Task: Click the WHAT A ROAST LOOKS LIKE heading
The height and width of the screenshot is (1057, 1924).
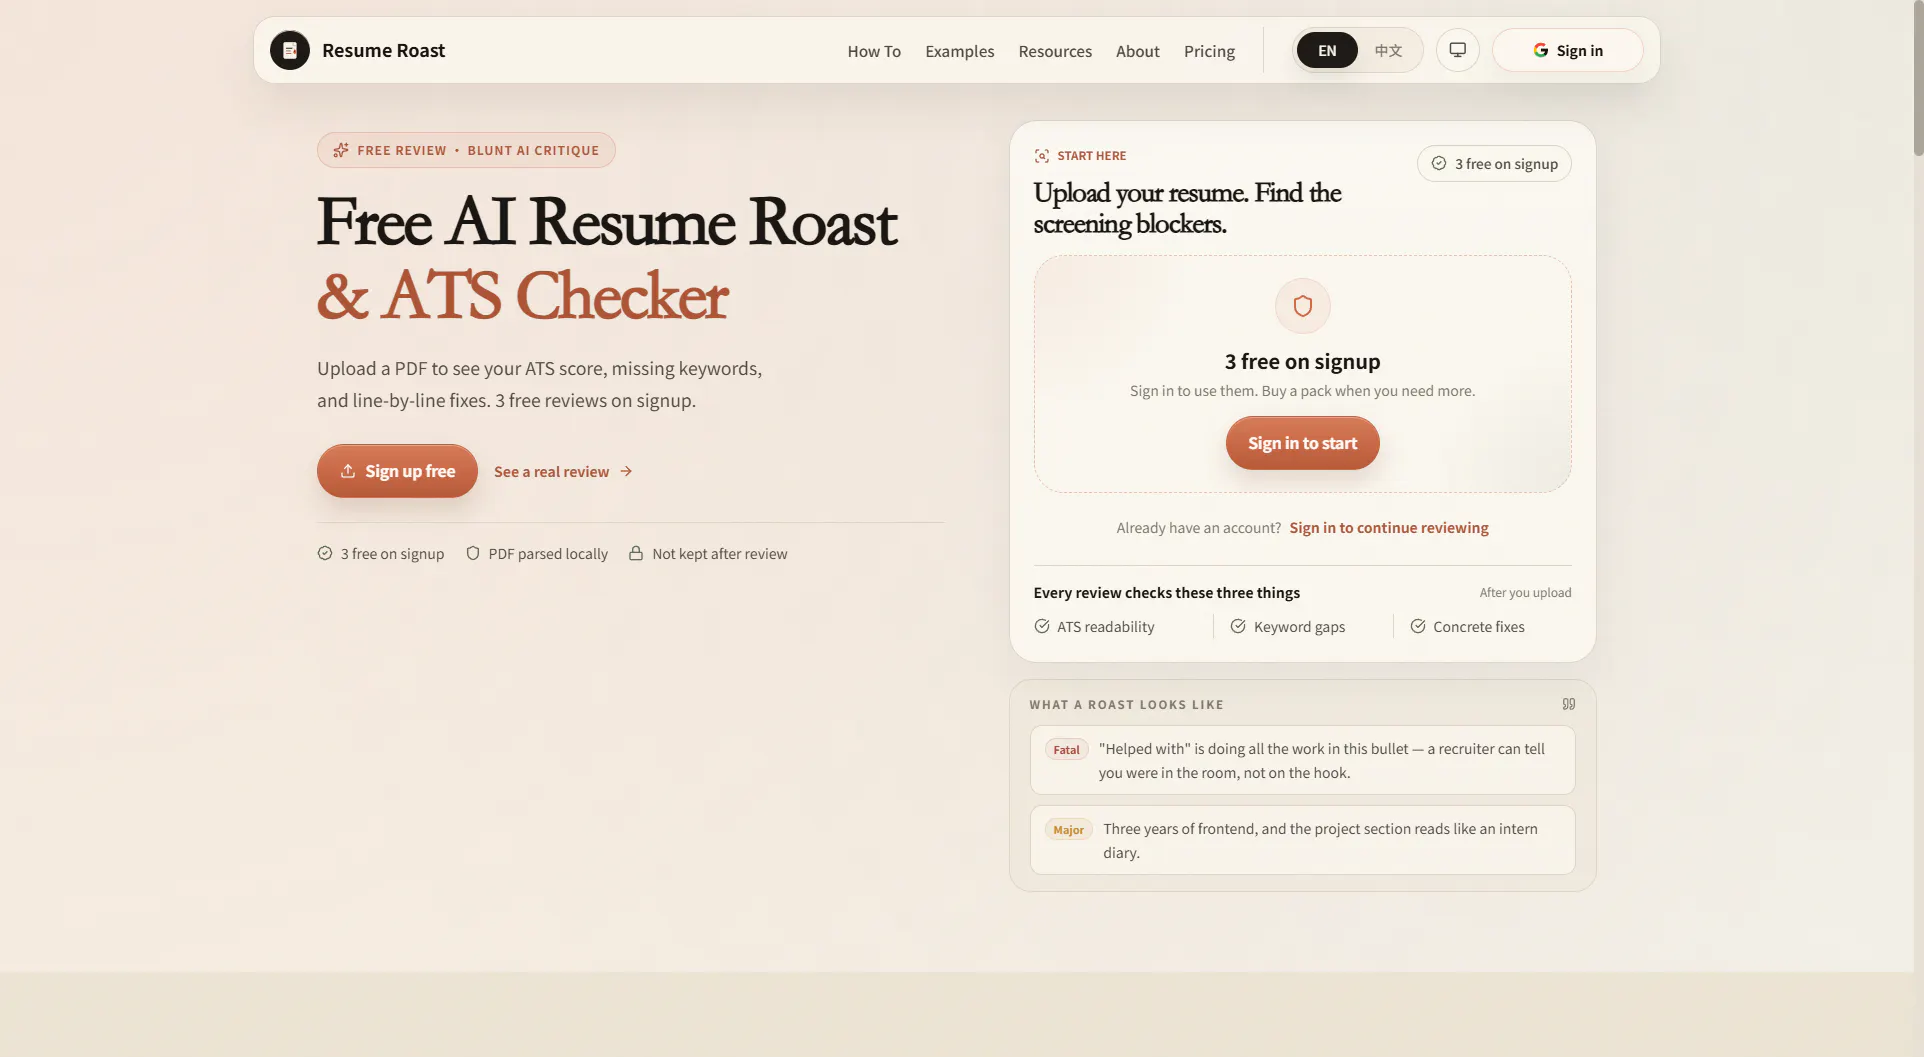Action: pyautogui.click(x=1126, y=705)
